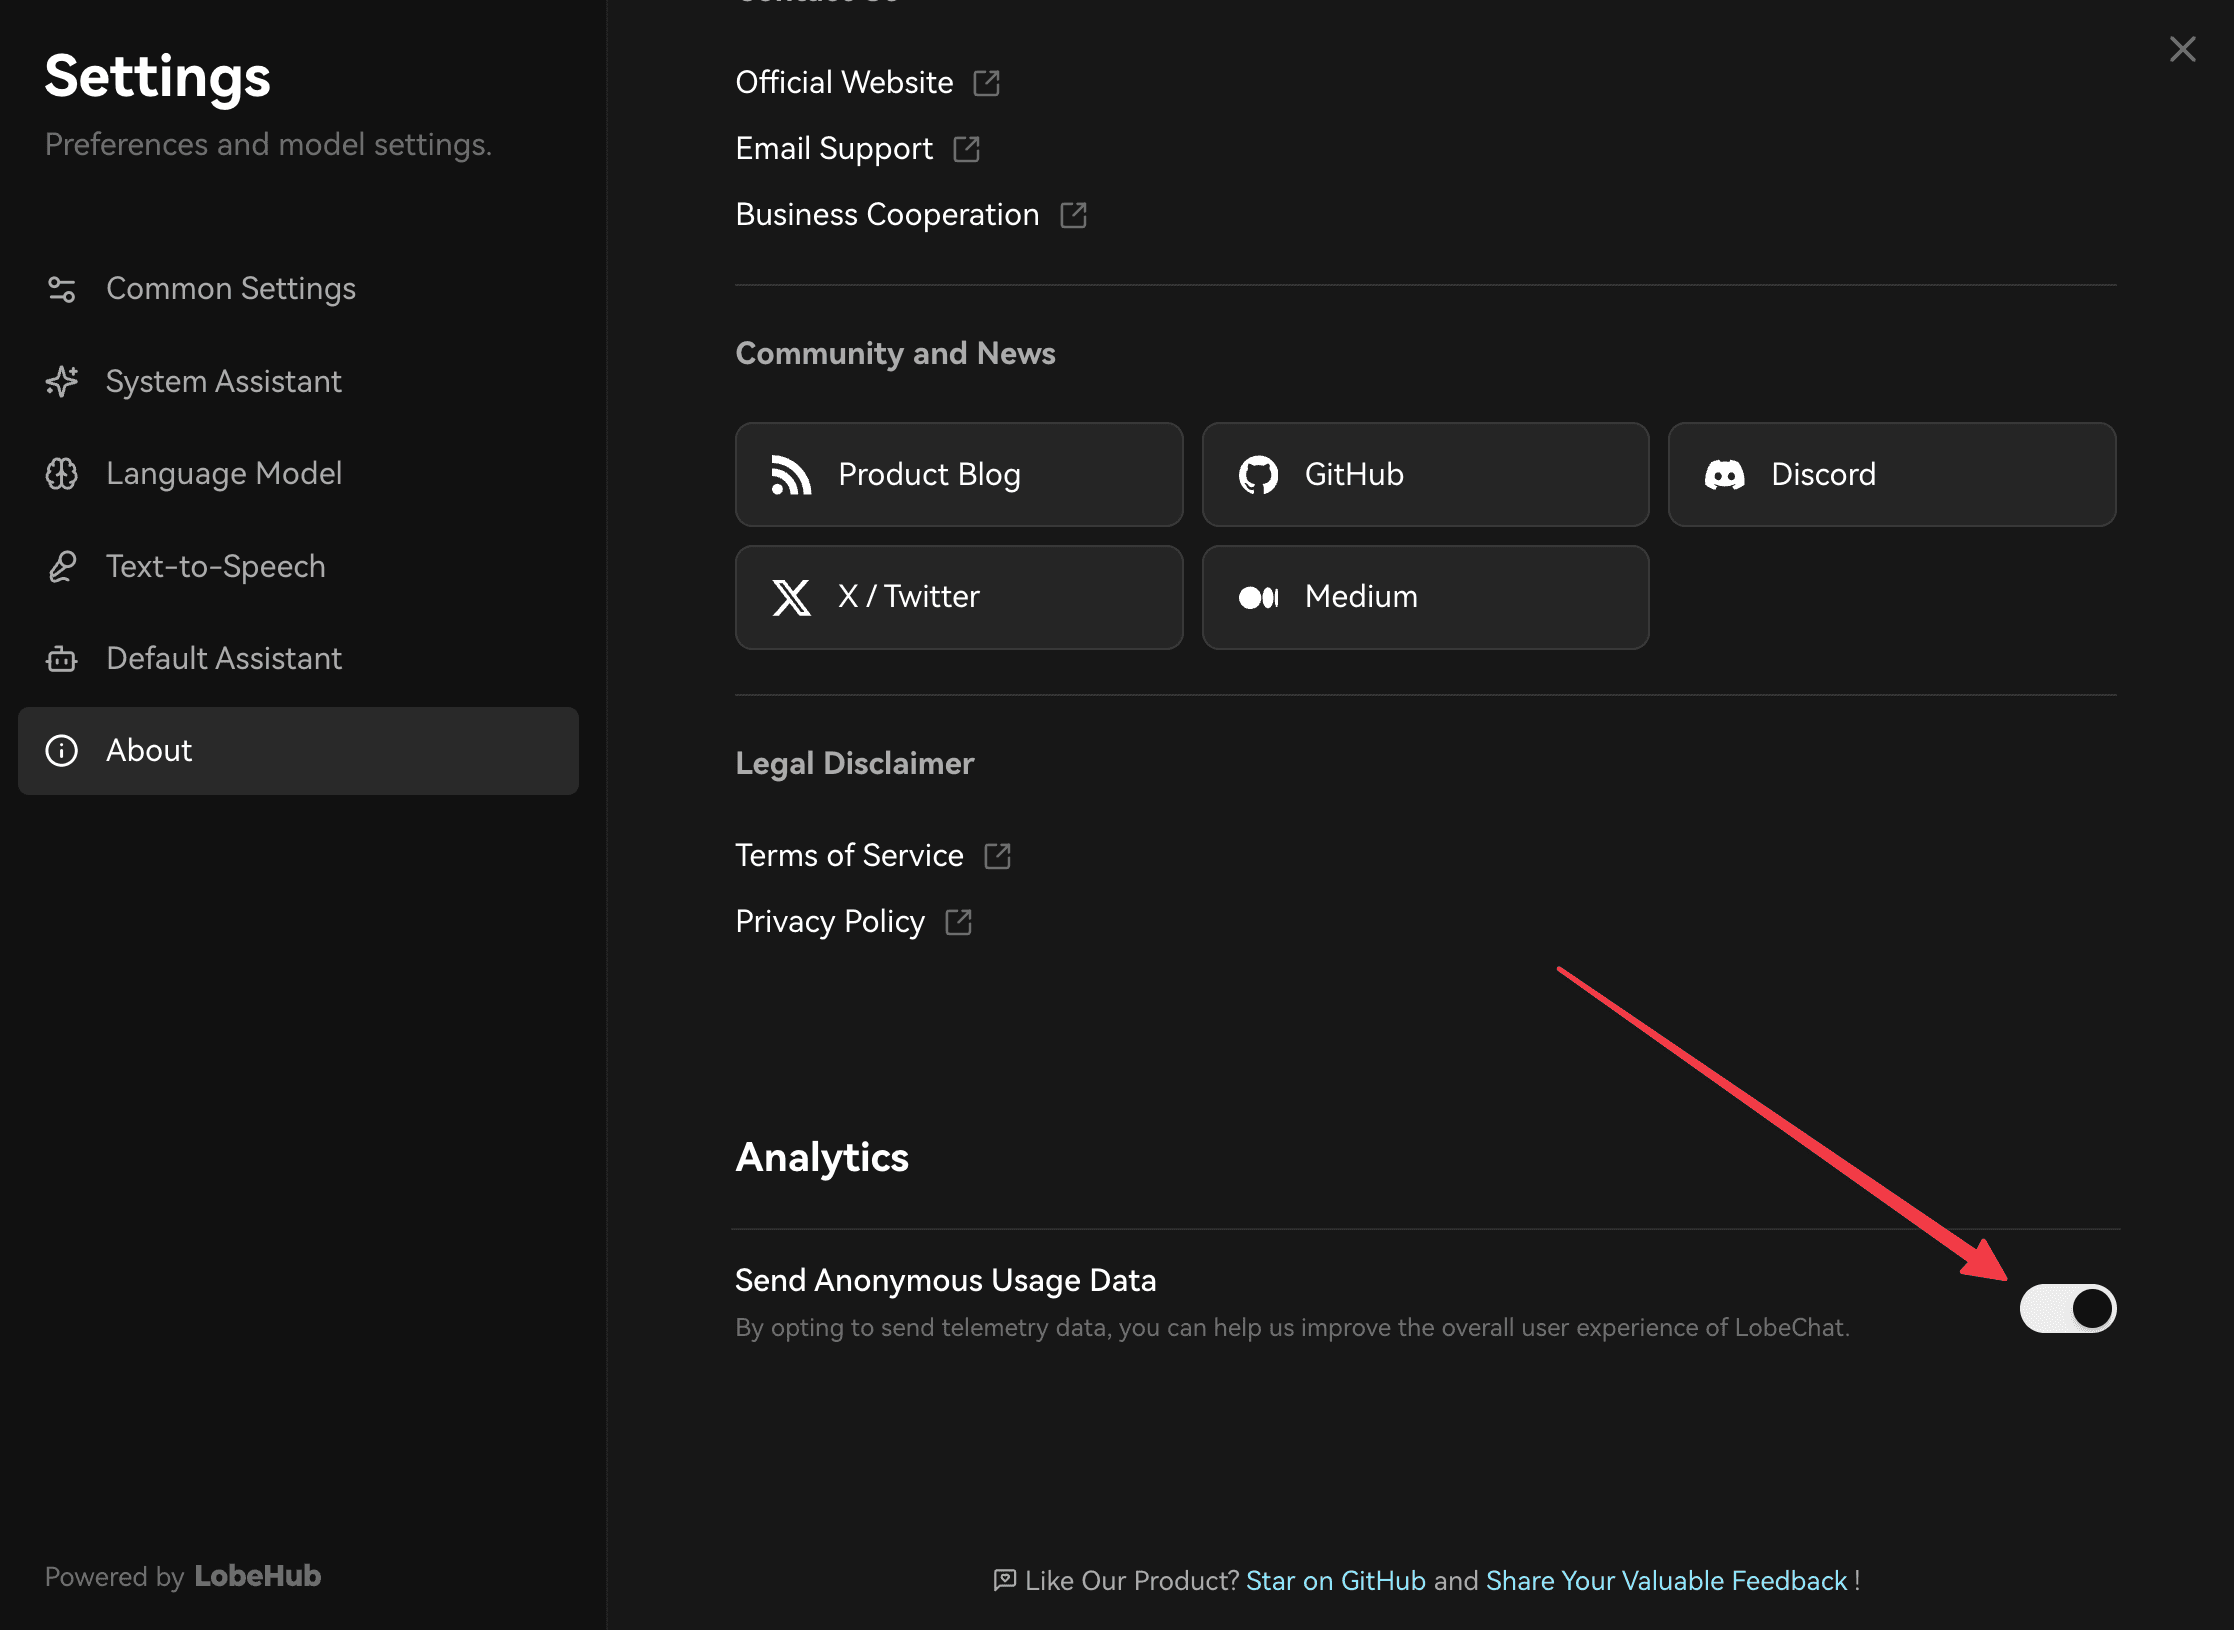The image size is (2234, 1630).
Task: Close the Settings panel
Action: click(2183, 48)
